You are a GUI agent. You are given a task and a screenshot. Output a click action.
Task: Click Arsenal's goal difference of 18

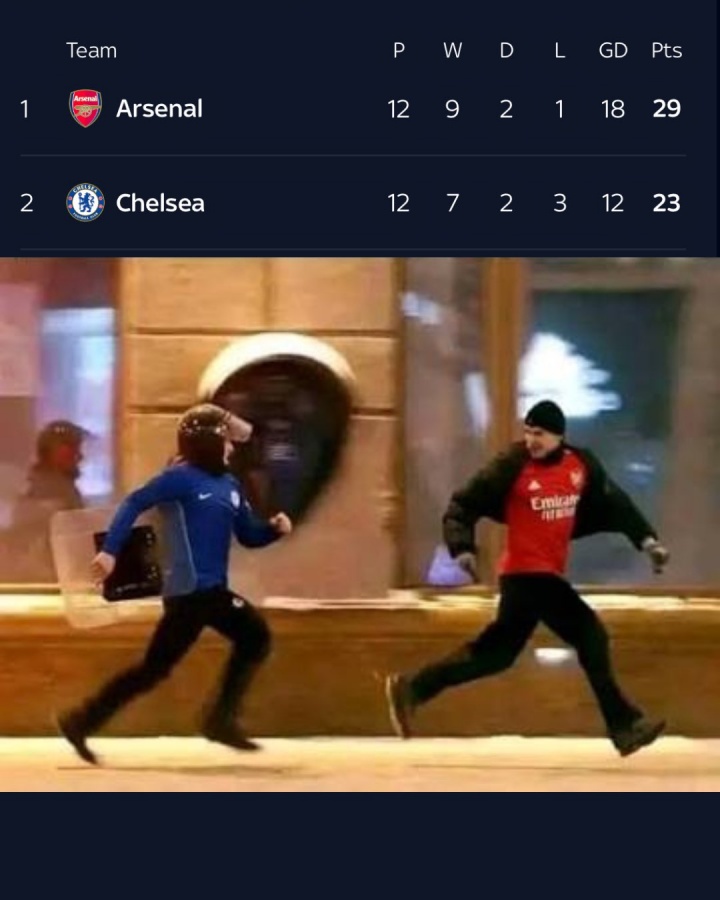(x=613, y=108)
